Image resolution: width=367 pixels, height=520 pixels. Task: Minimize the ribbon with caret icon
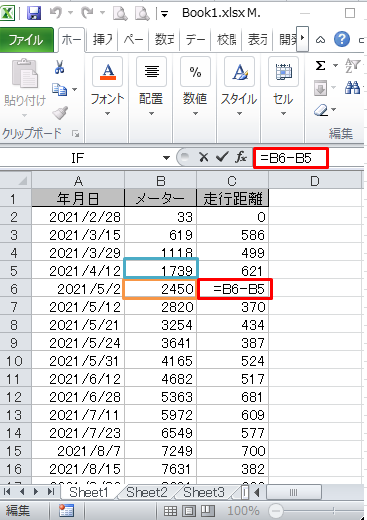click(x=320, y=40)
